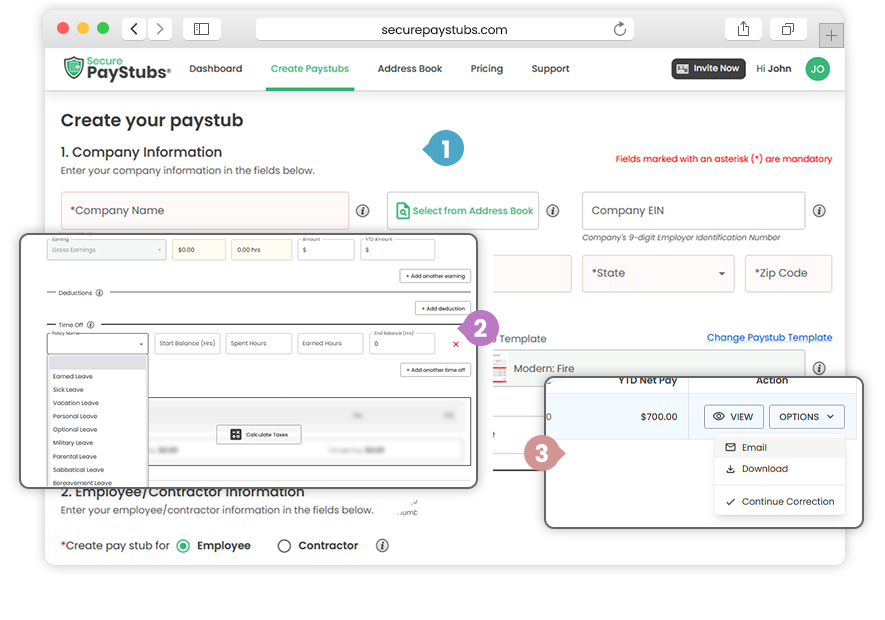
Task: Click the Company Name input field
Action: (x=205, y=211)
